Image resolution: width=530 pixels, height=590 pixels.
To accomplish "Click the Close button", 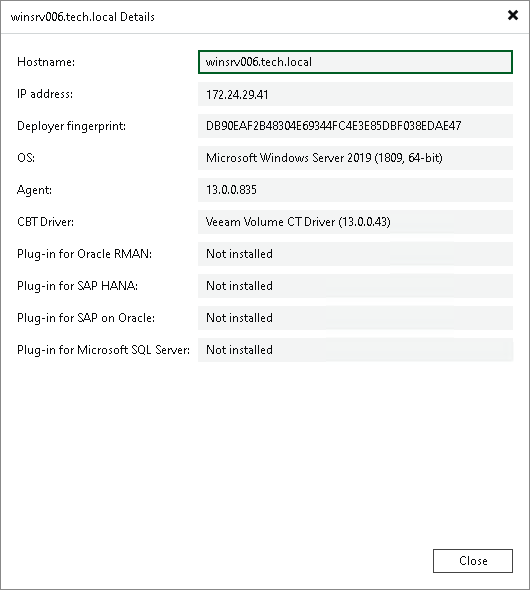I will click(x=473, y=561).
